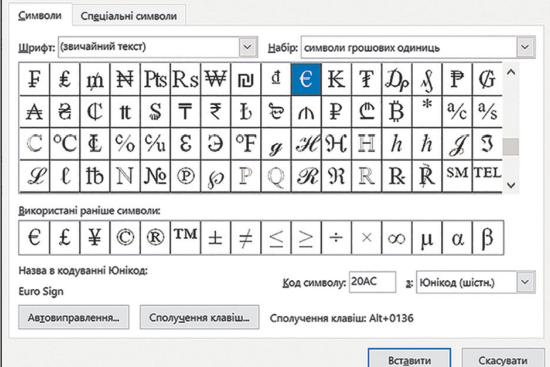Click the Alt+0136 shortcut text
Screen dimensions: 550x367
[391, 318]
